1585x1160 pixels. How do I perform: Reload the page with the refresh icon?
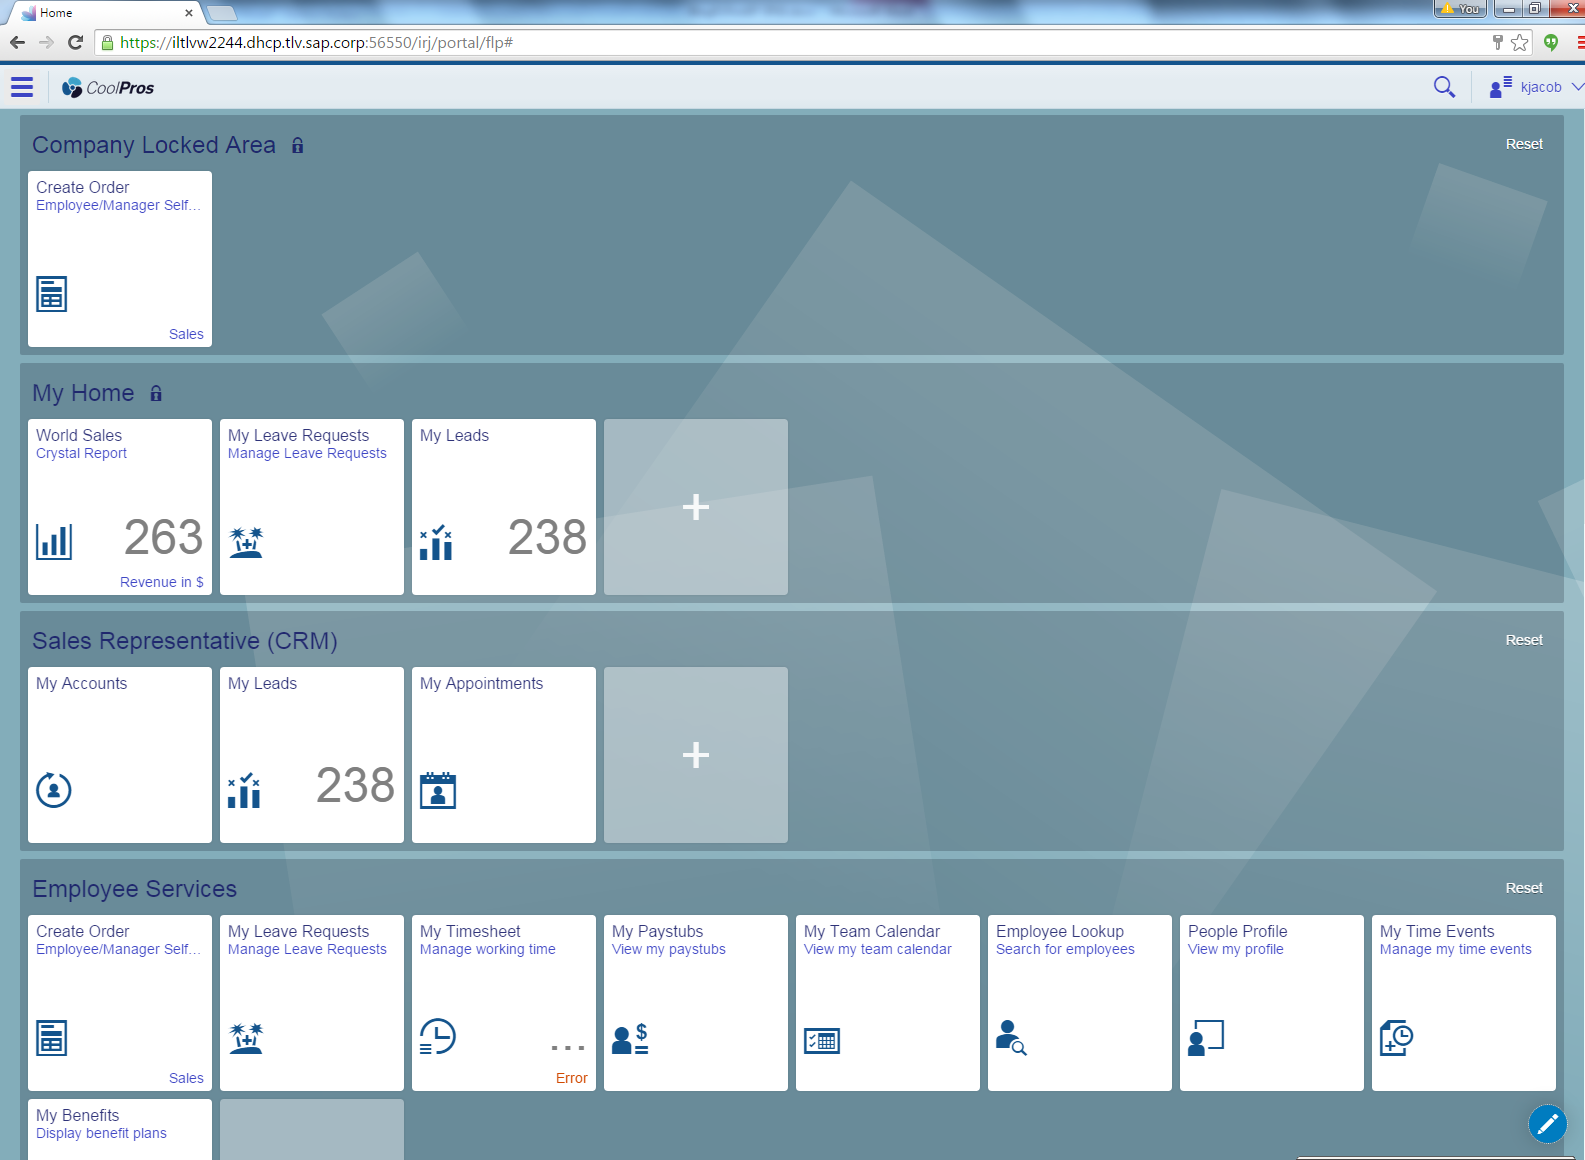click(x=75, y=42)
